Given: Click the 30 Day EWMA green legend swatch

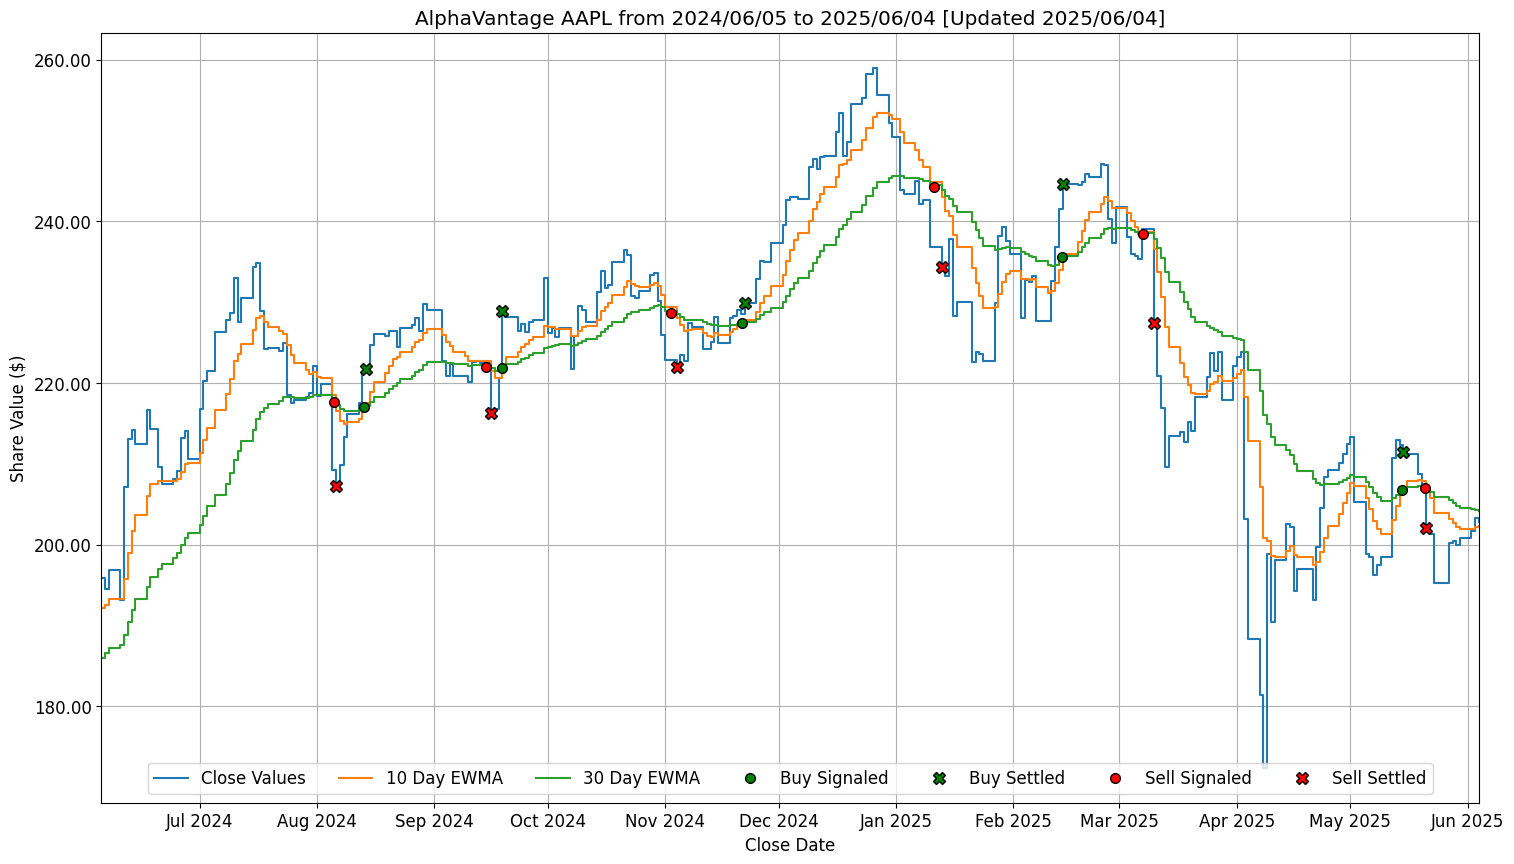Looking at the screenshot, I should point(555,778).
